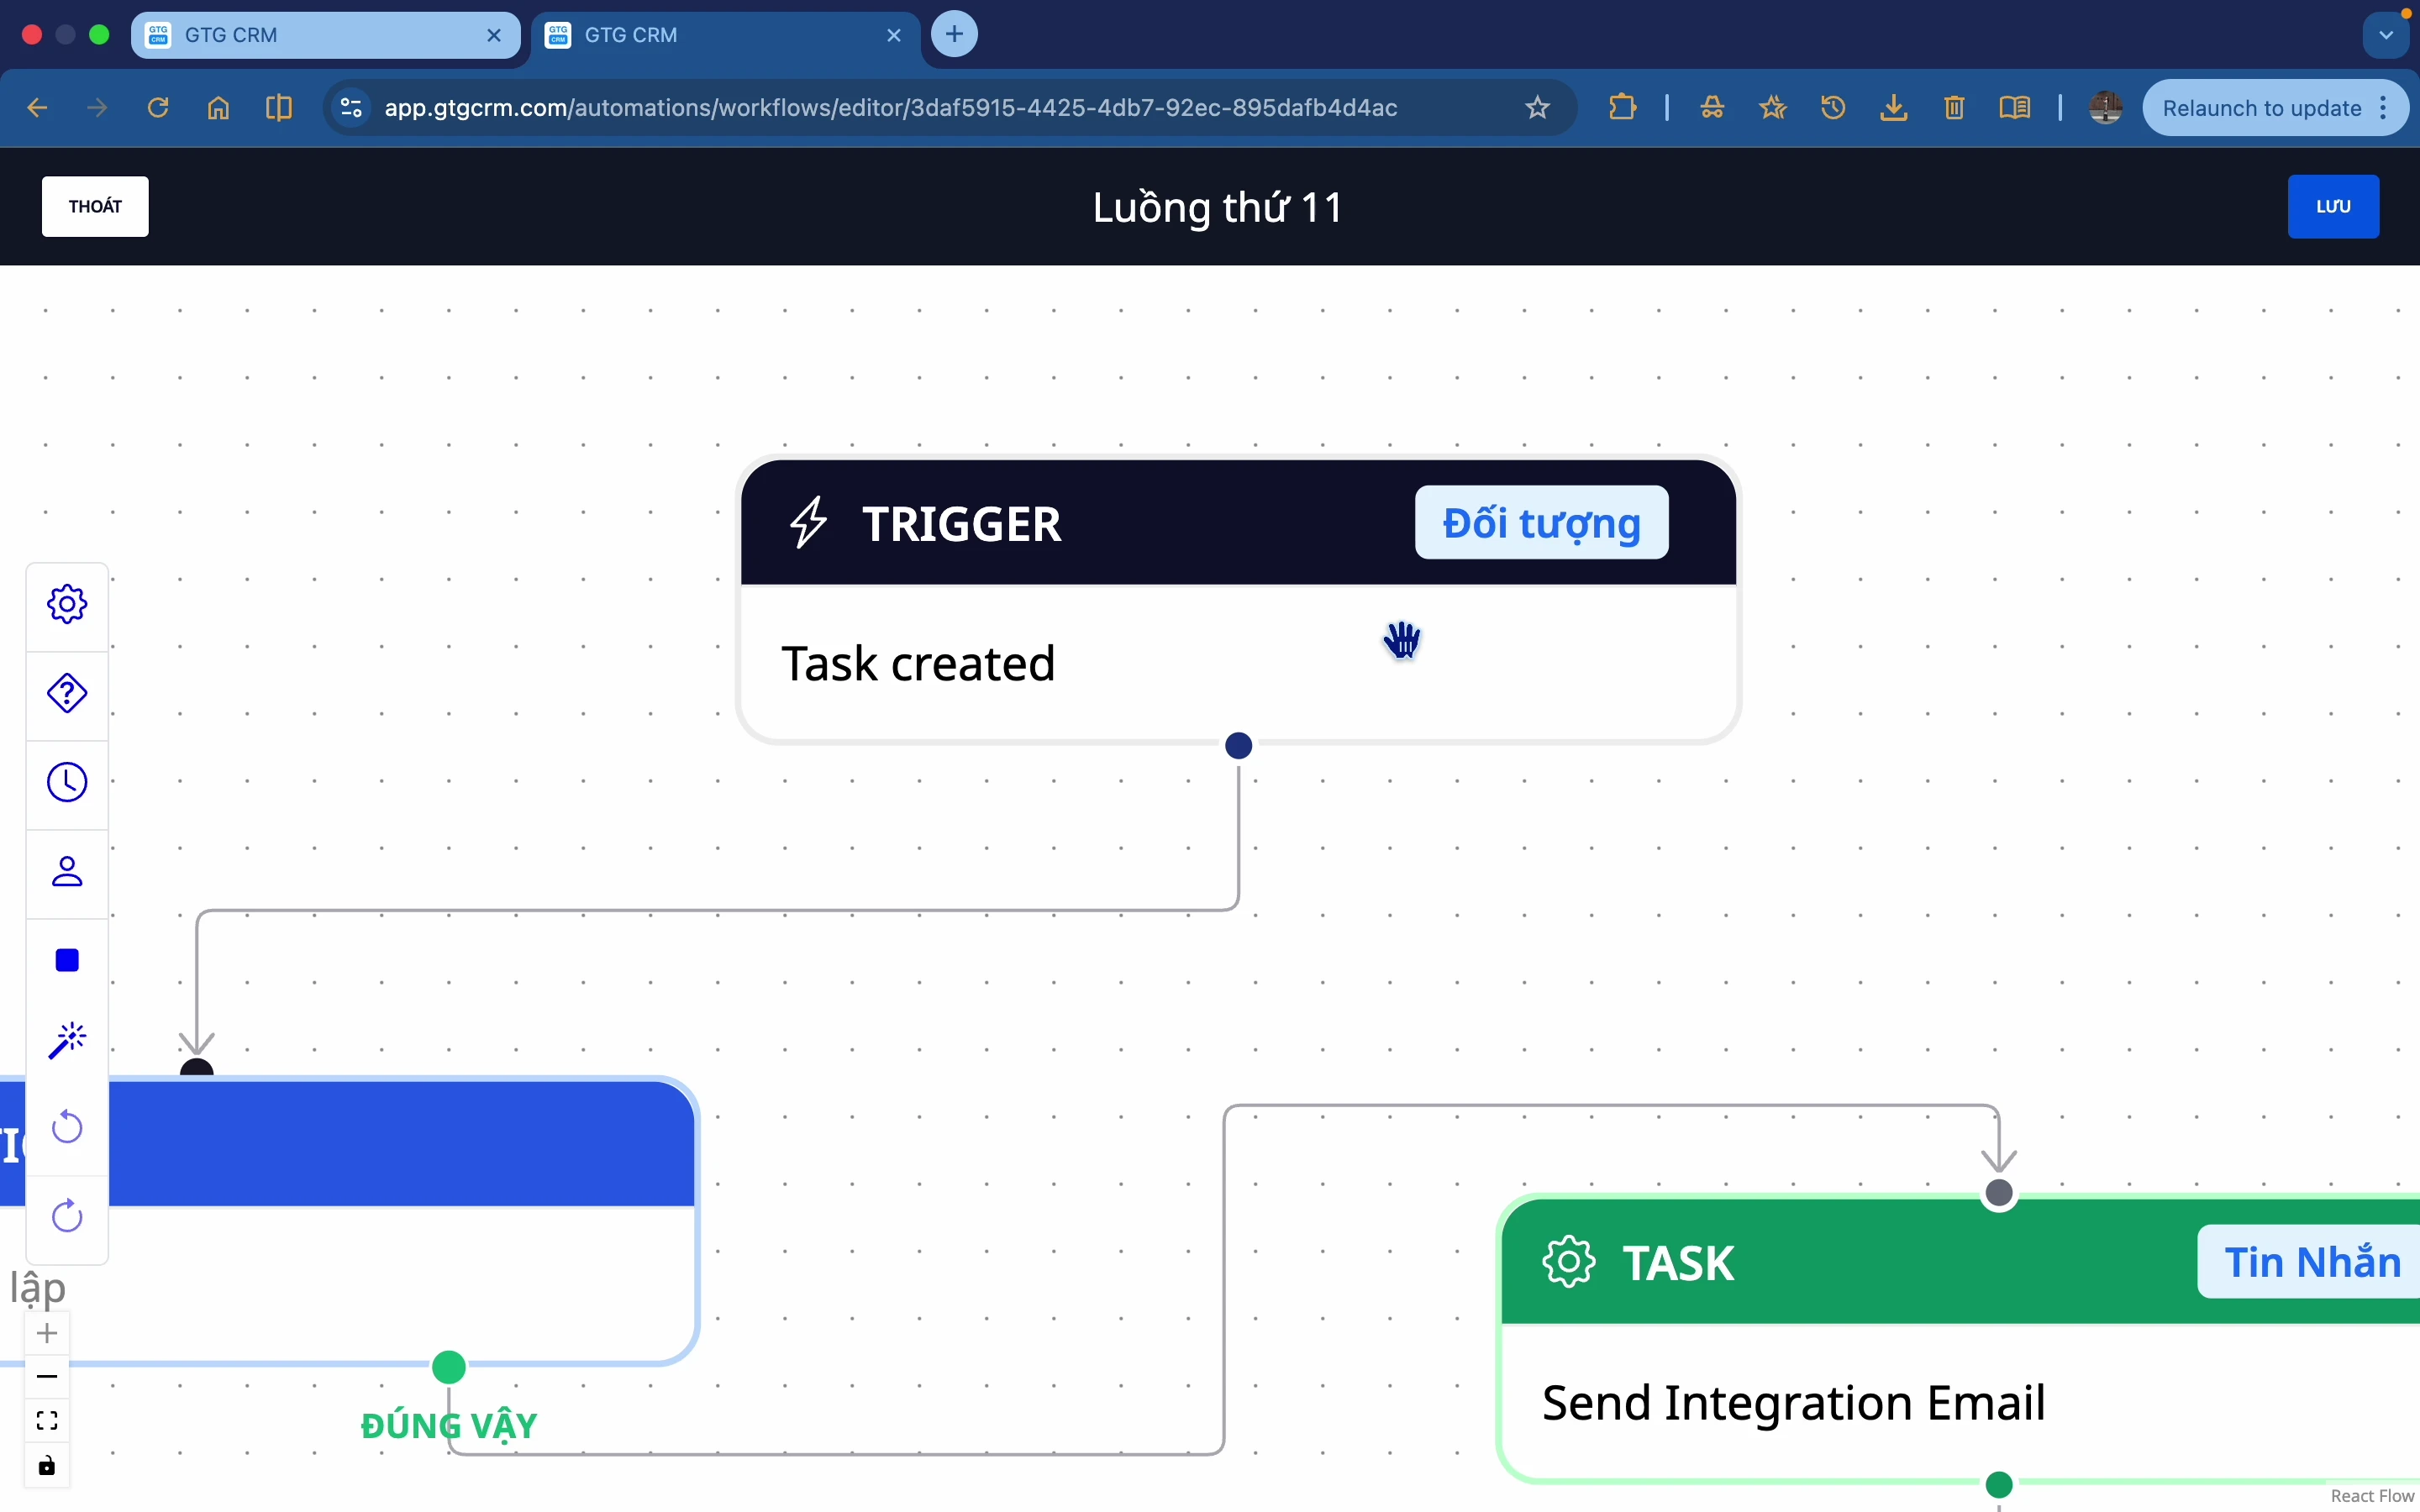Select the condition diamond question icon
Image resolution: width=2420 pixels, height=1512 pixels.
(67, 694)
